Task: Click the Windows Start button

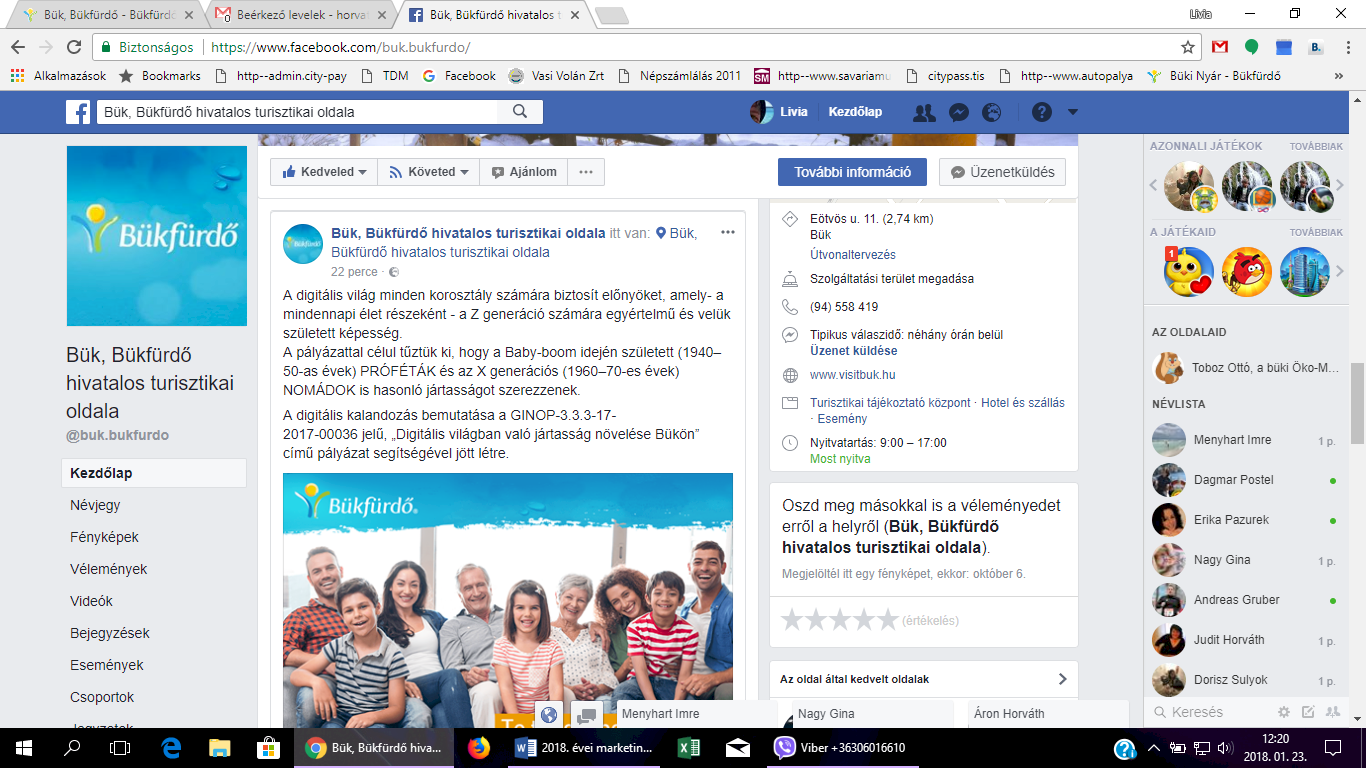Action: pyautogui.click(x=23, y=747)
